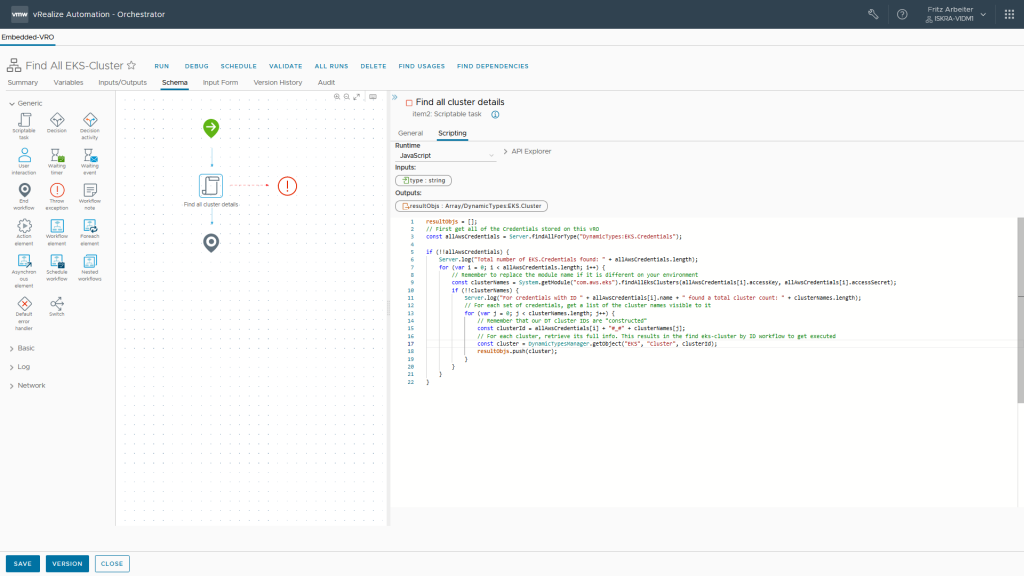Viewport: 1024px width, 576px height.
Task: Click VALIDATE in the workflow toolbar
Action: pos(285,66)
